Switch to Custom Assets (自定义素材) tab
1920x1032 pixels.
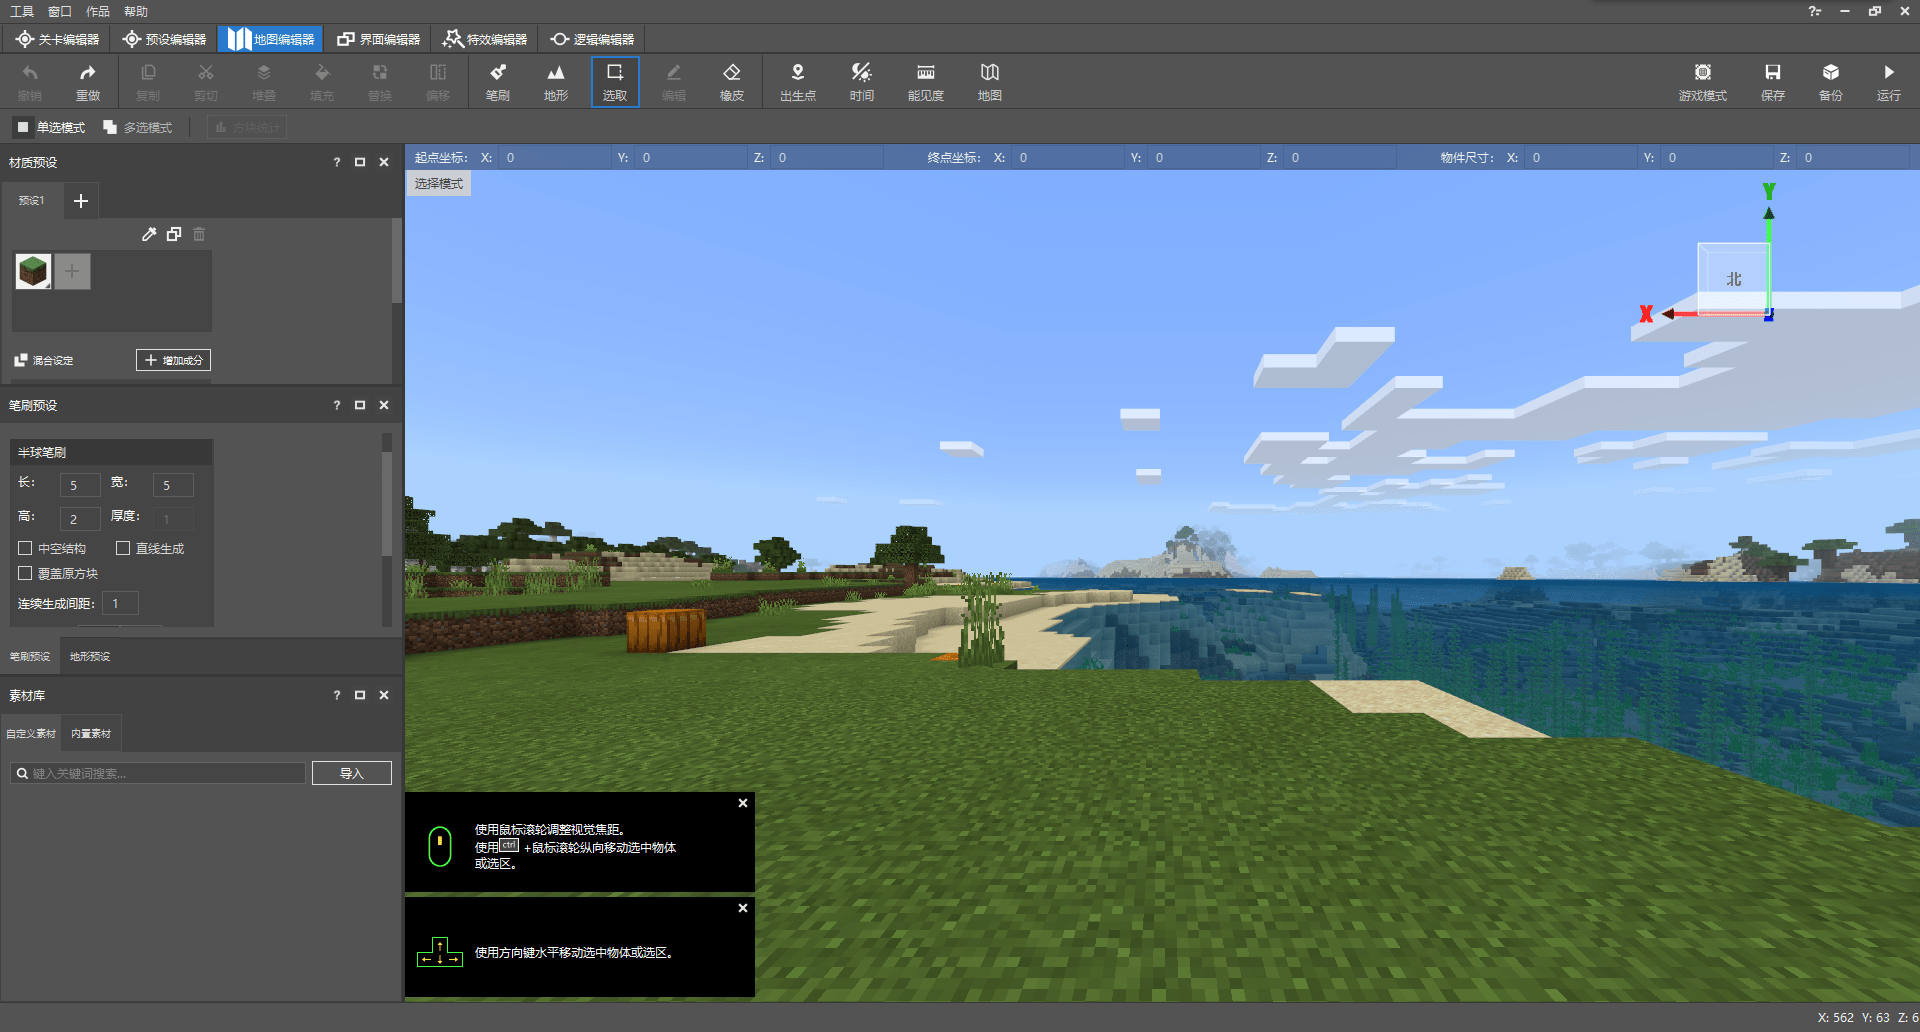click(31, 734)
